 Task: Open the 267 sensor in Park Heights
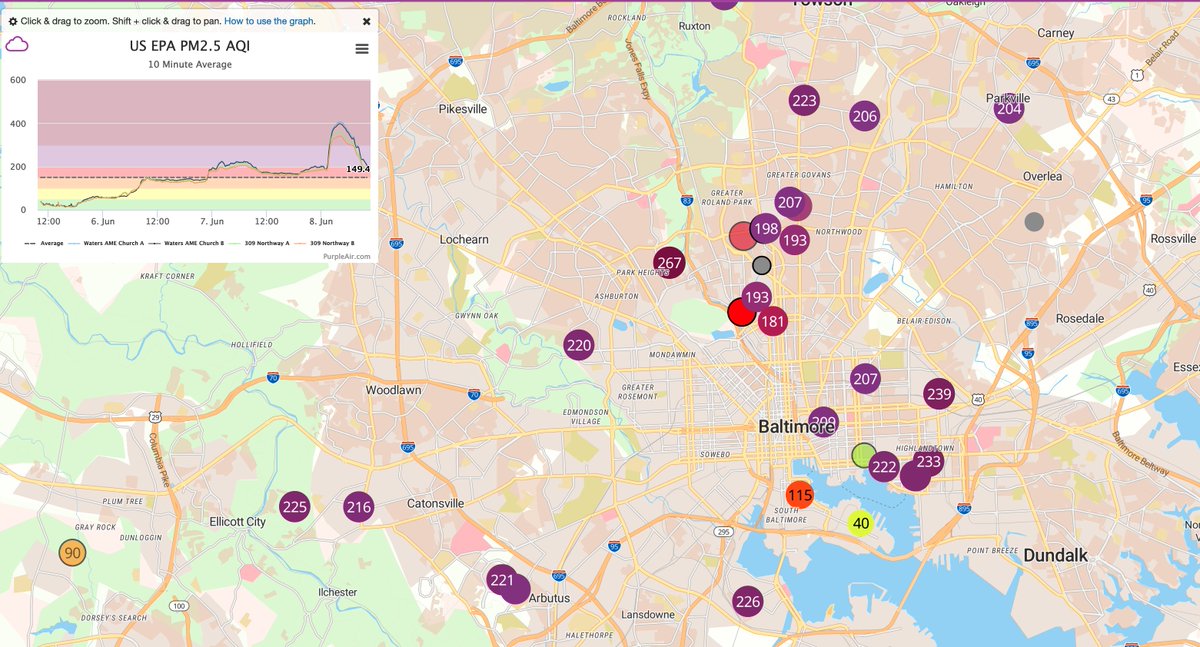[669, 264]
